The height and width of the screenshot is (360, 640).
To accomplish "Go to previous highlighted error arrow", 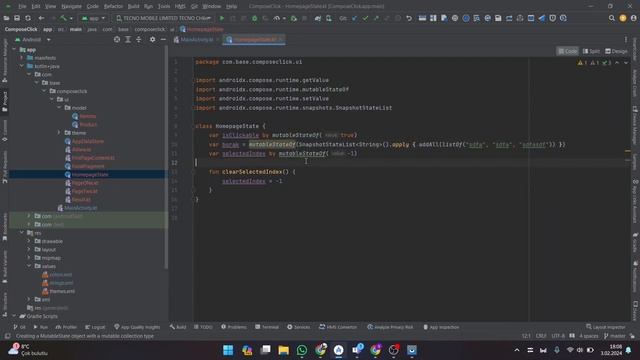I will [x=617, y=63].
